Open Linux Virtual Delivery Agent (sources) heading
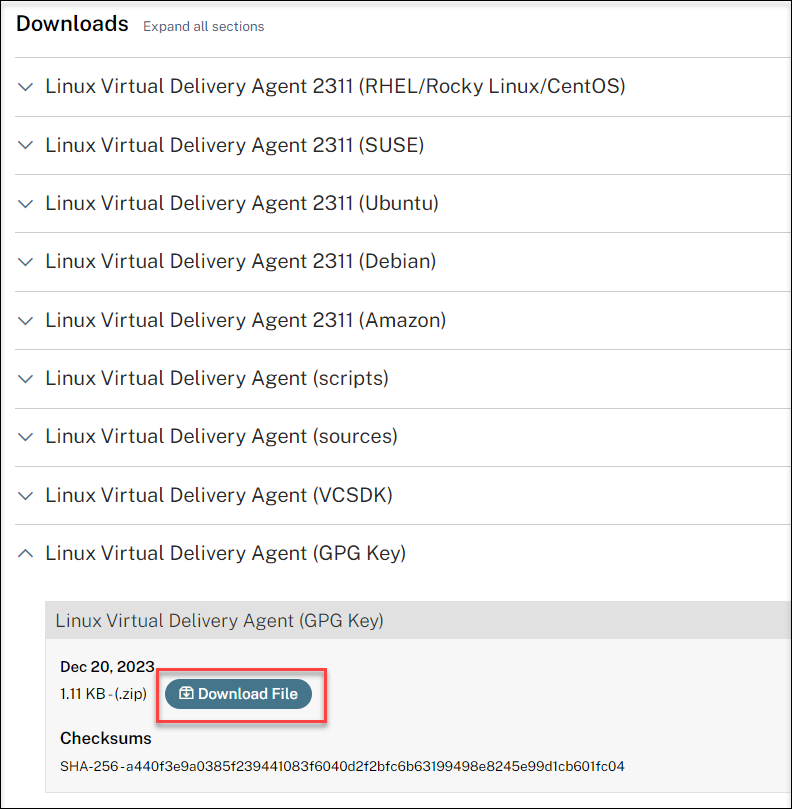 click(221, 436)
